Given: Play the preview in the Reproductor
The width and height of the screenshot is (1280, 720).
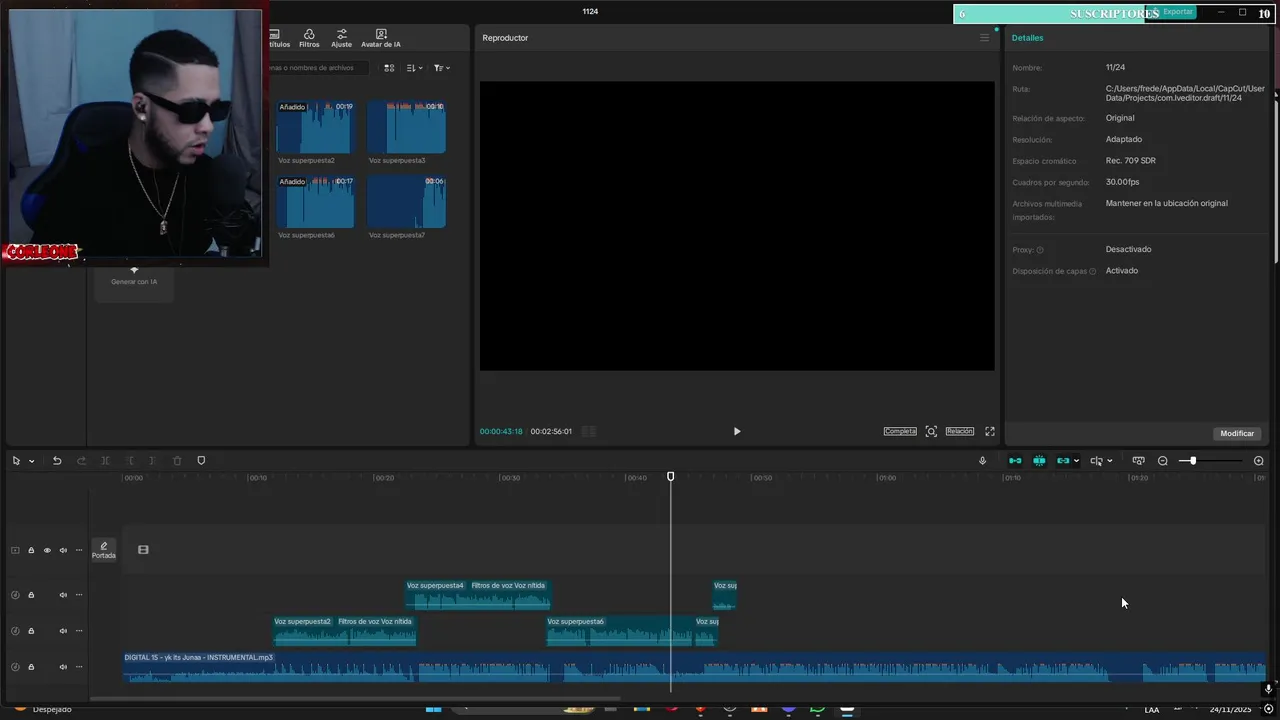Looking at the screenshot, I should [737, 431].
